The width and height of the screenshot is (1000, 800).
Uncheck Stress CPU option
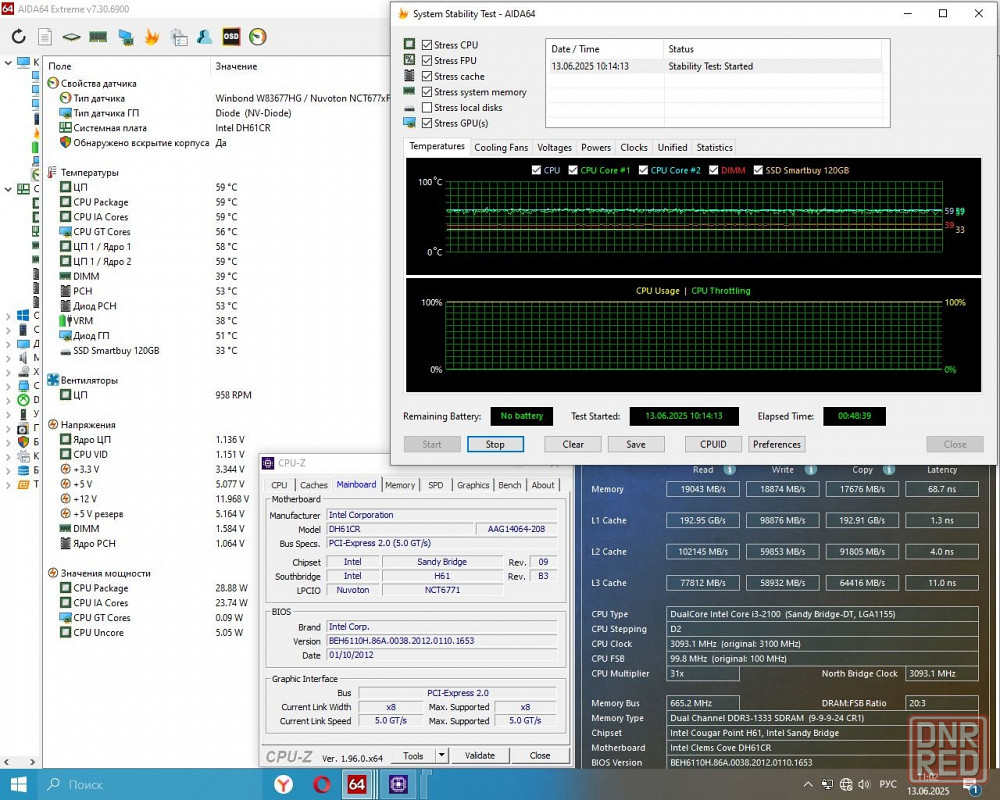tap(427, 45)
